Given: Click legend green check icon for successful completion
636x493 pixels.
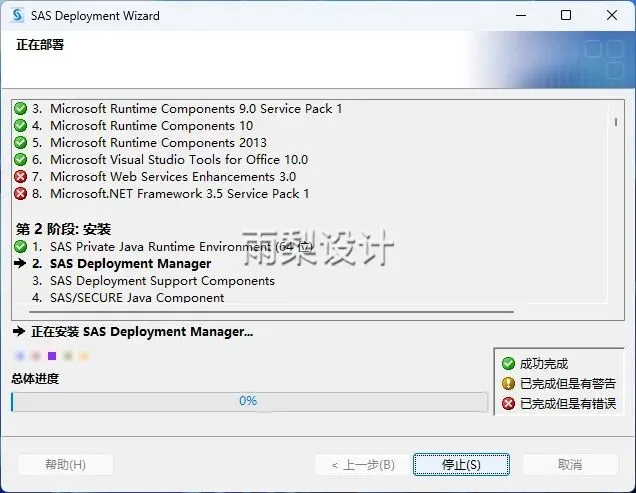Looking at the screenshot, I should [508, 364].
